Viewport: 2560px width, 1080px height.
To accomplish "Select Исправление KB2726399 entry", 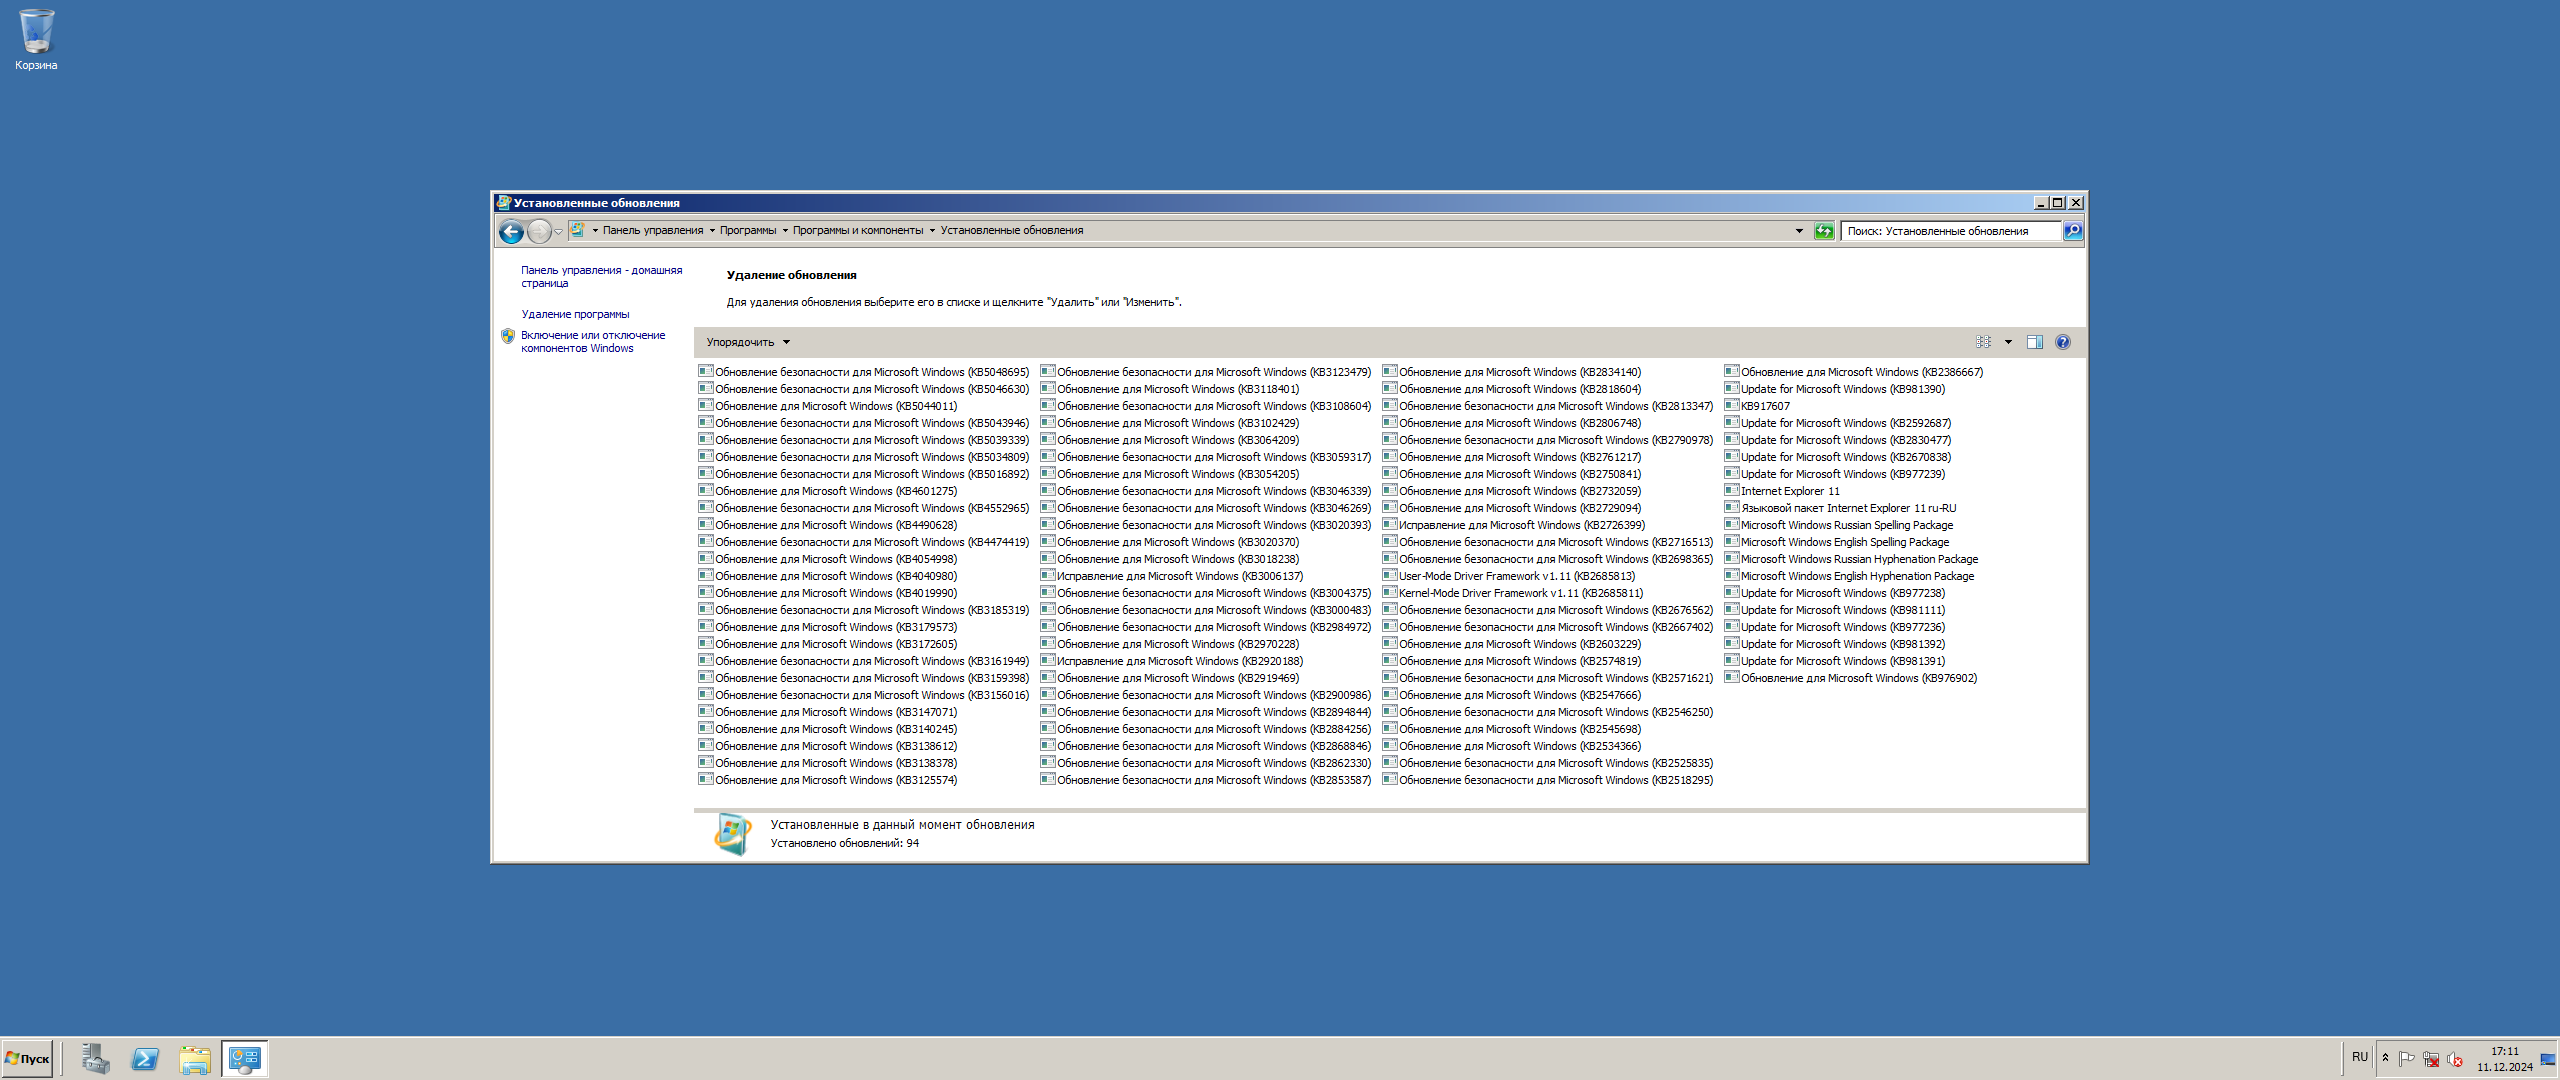I will pyautogui.click(x=1513, y=525).
